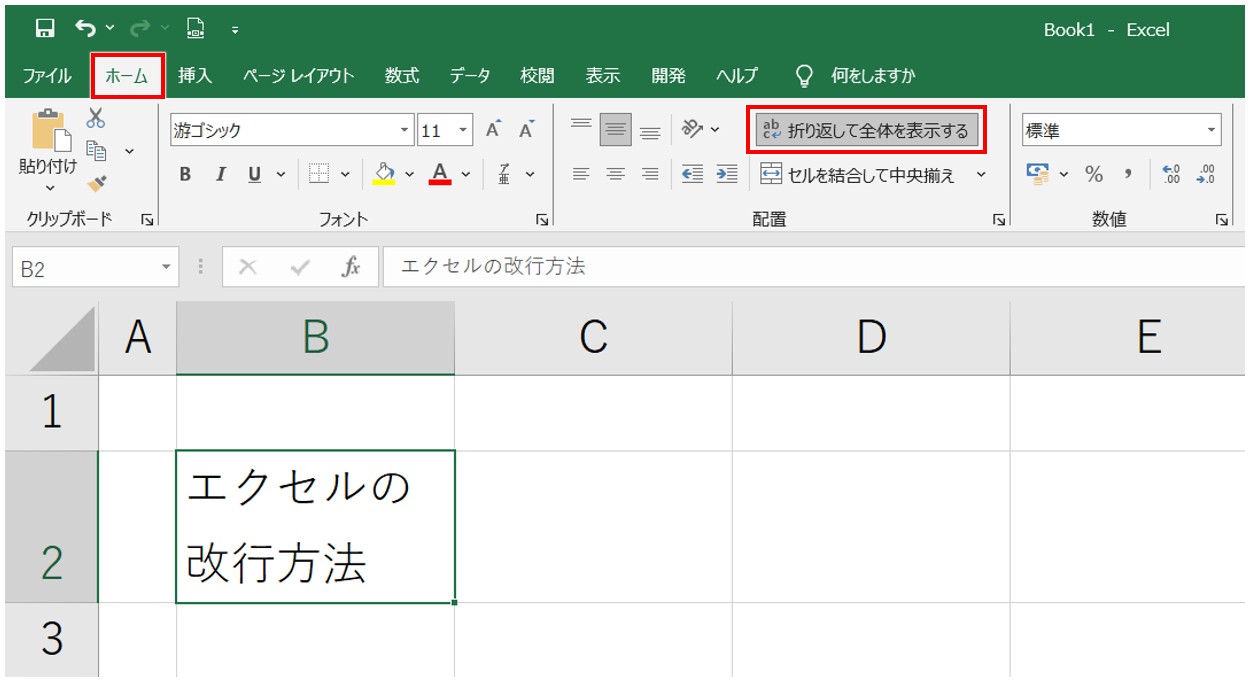This screenshot has height=682, width=1251.
Task: Open the font size 11 dropdown
Action: 463,131
